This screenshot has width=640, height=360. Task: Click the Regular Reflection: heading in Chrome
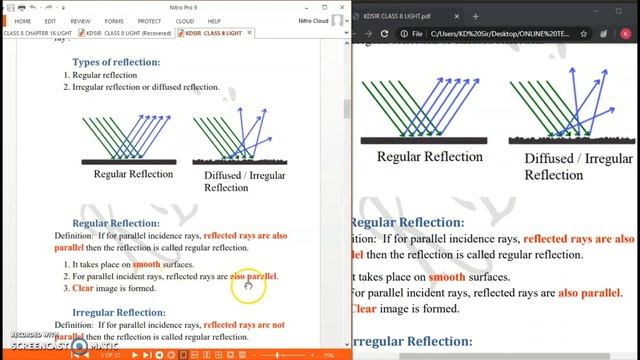(x=407, y=222)
